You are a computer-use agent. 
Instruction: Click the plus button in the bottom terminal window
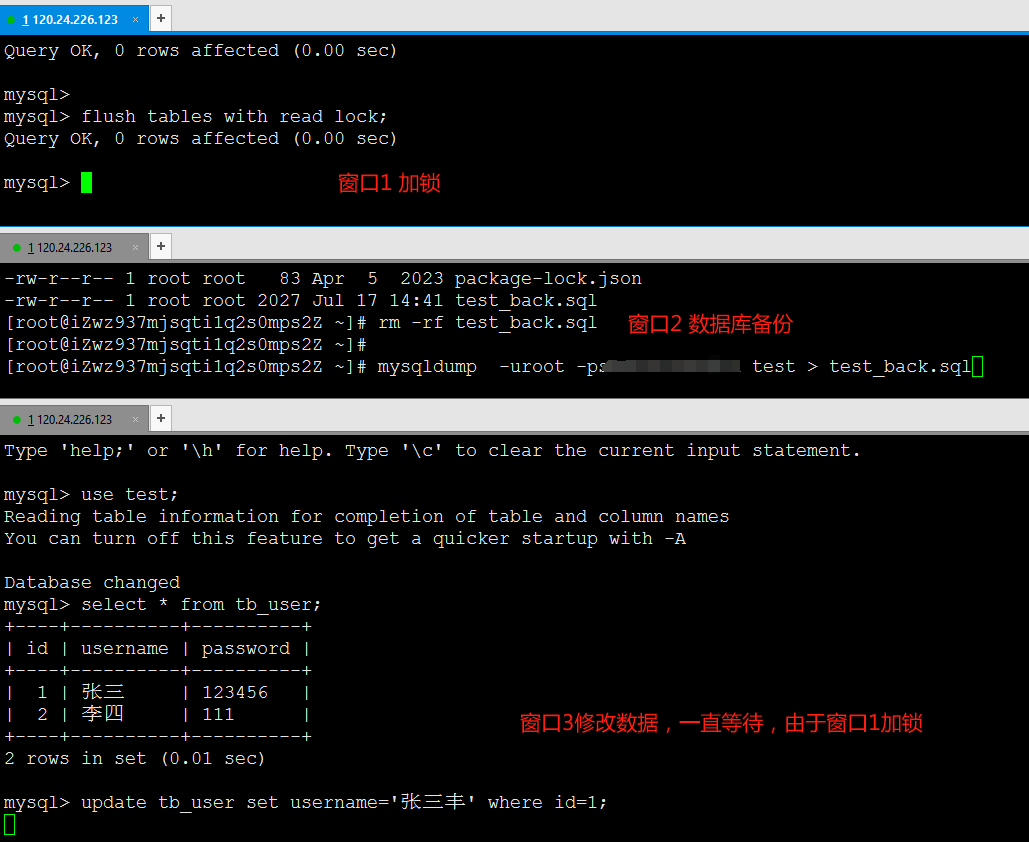(x=160, y=418)
